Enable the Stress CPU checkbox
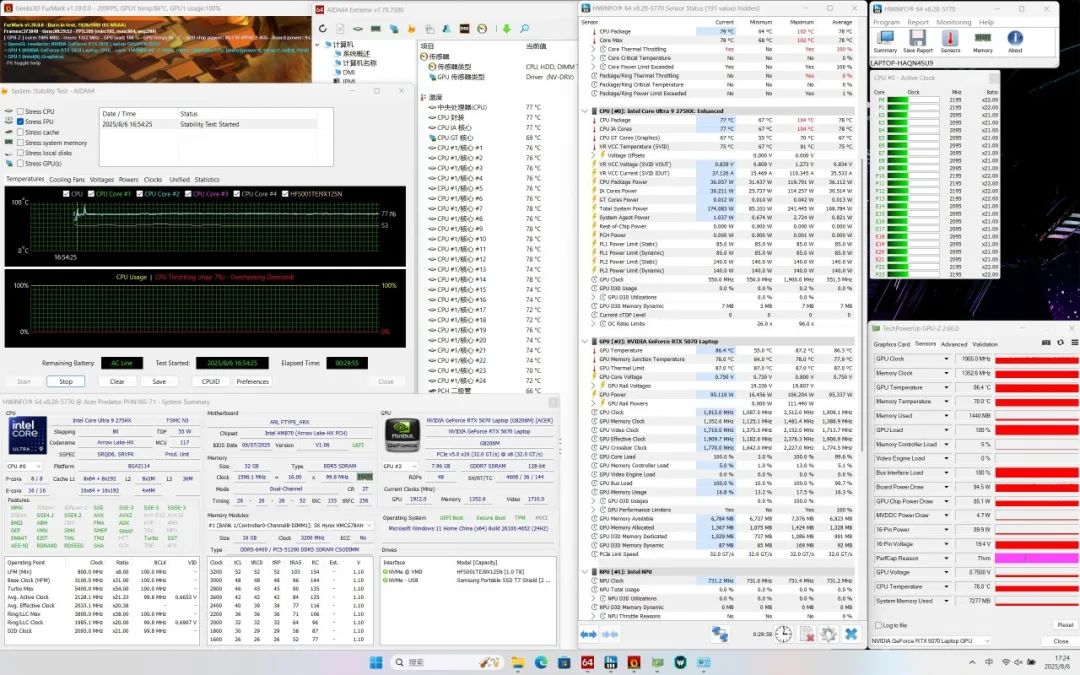The height and width of the screenshot is (675, 1080). point(21,112)
